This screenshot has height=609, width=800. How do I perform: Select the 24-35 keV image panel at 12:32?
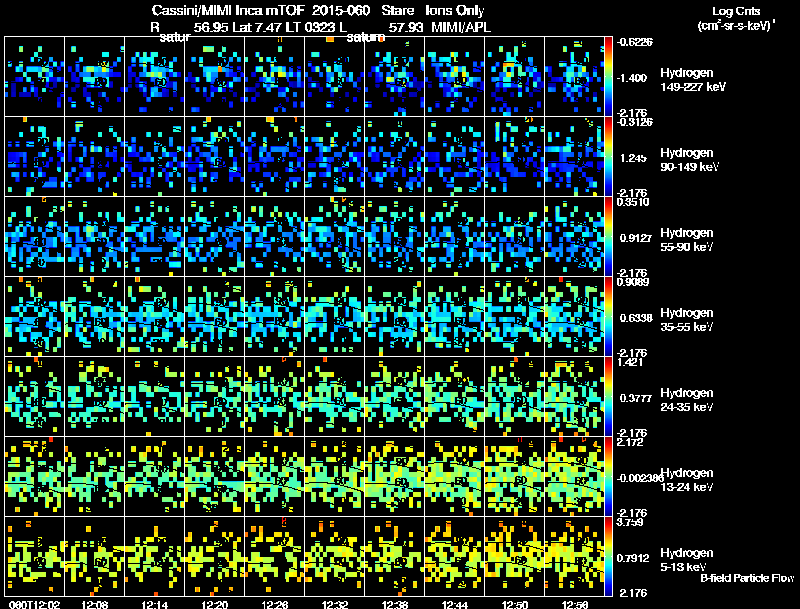pos(335,397)
